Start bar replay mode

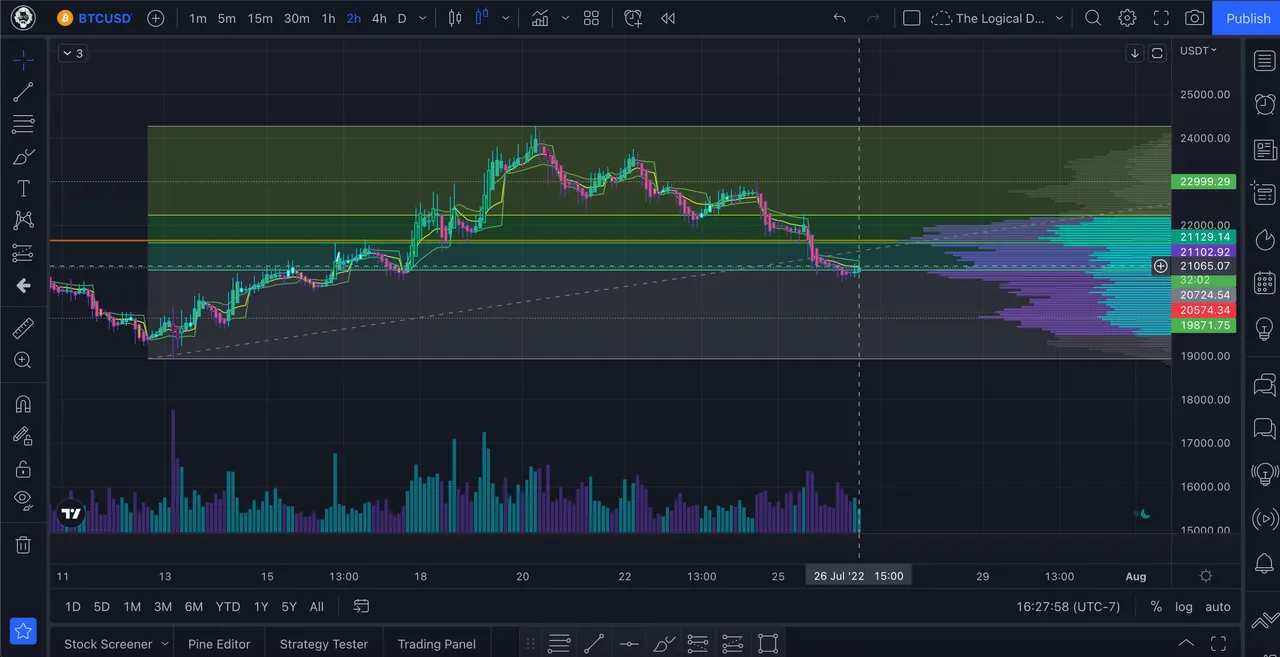667,18
